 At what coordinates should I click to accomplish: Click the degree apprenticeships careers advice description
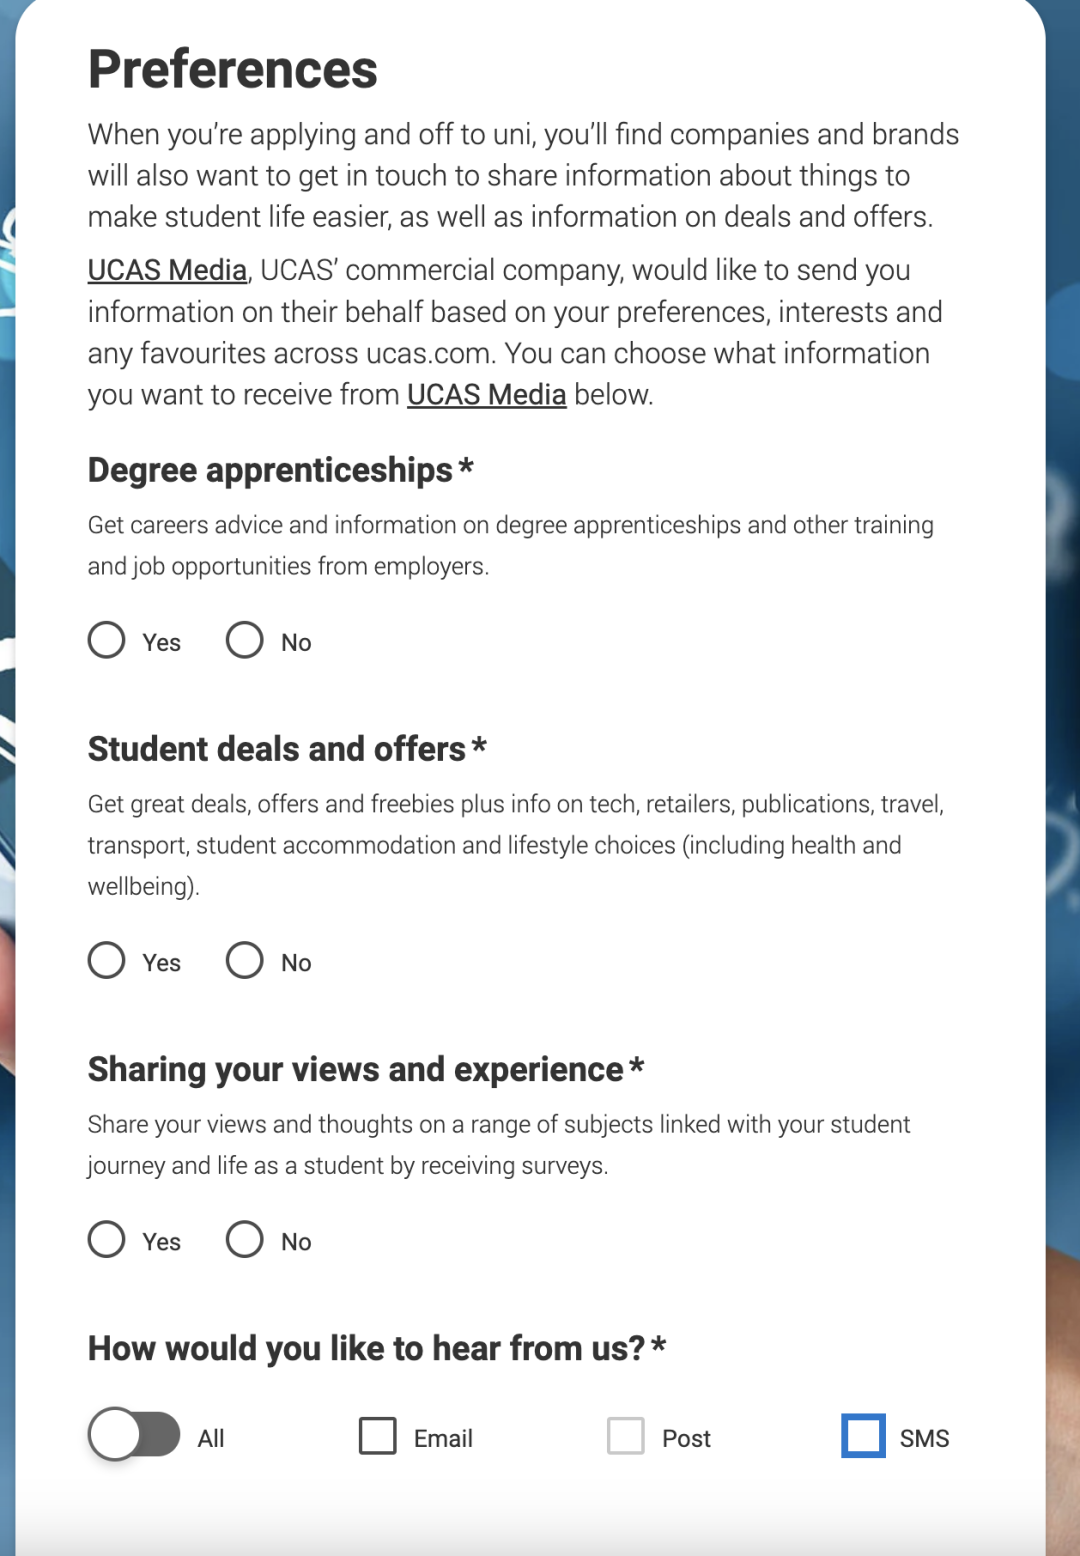[511, 545]
